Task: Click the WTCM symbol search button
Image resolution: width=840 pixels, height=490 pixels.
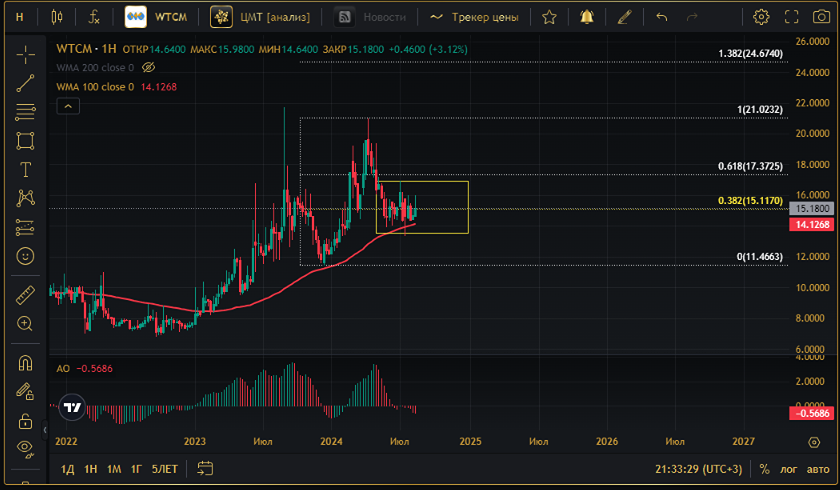Action: (x=159, y=17)
